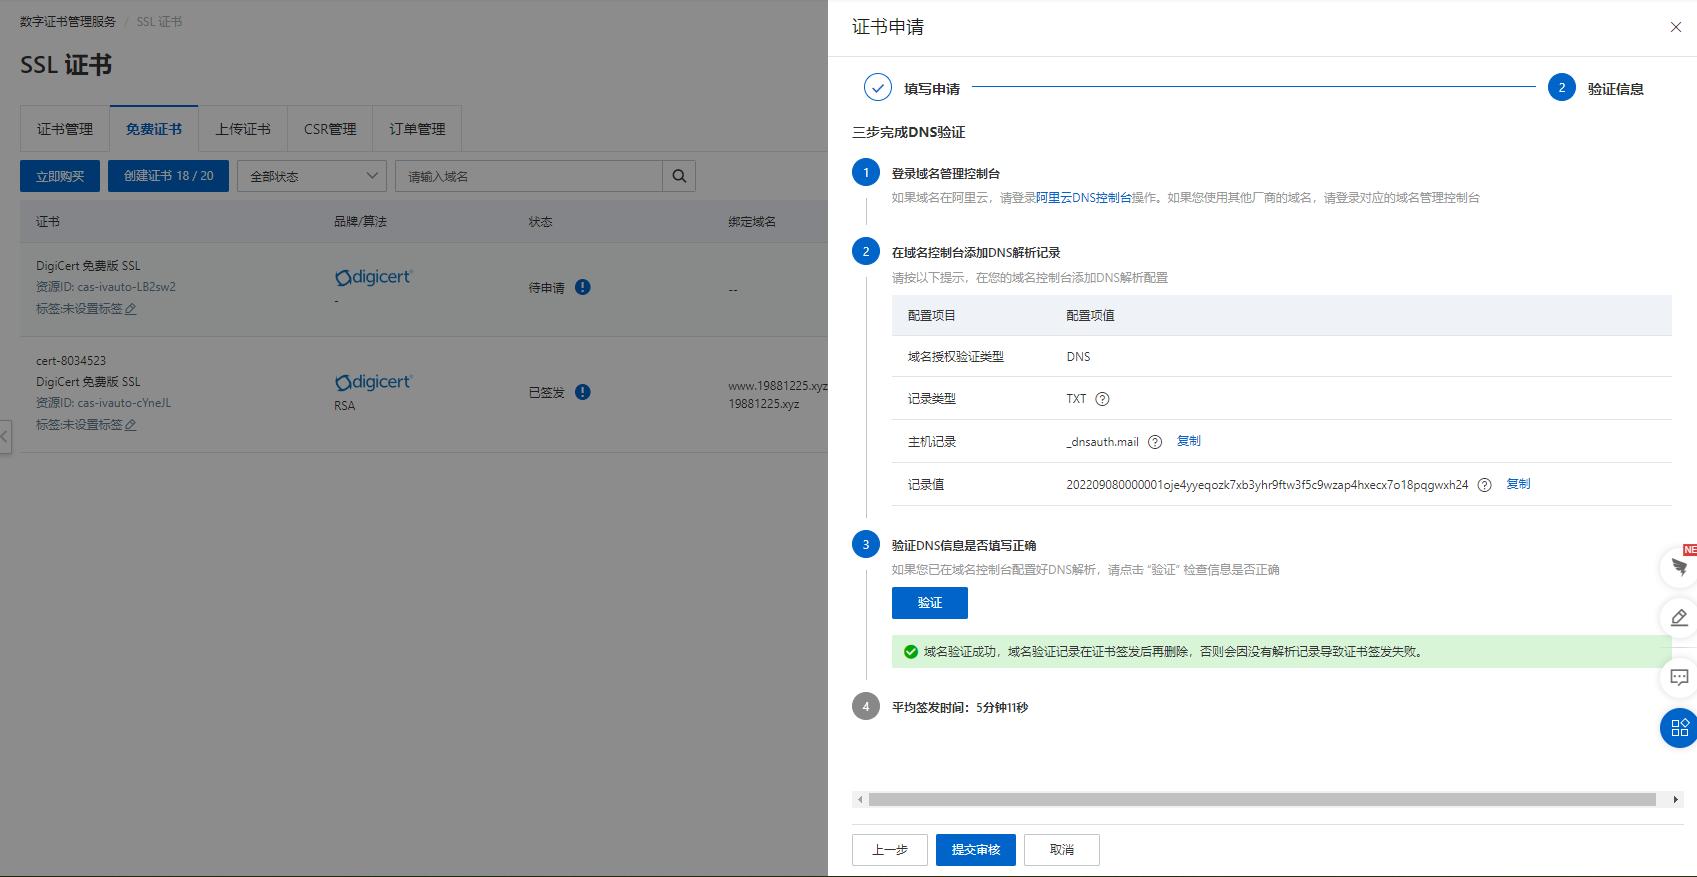Copy the host record _dnsauth.mail

[x=1189, y=441]
